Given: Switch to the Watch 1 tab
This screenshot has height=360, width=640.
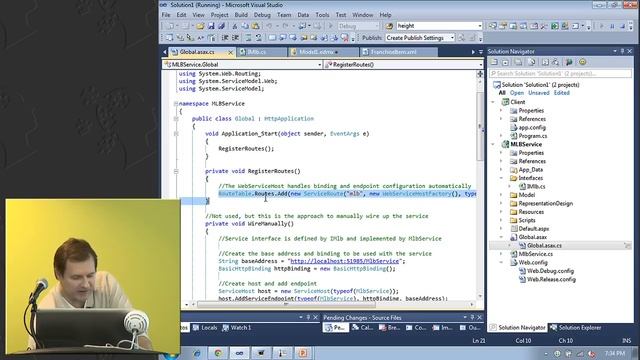Looking at the screenshot, I should point(237,328).
